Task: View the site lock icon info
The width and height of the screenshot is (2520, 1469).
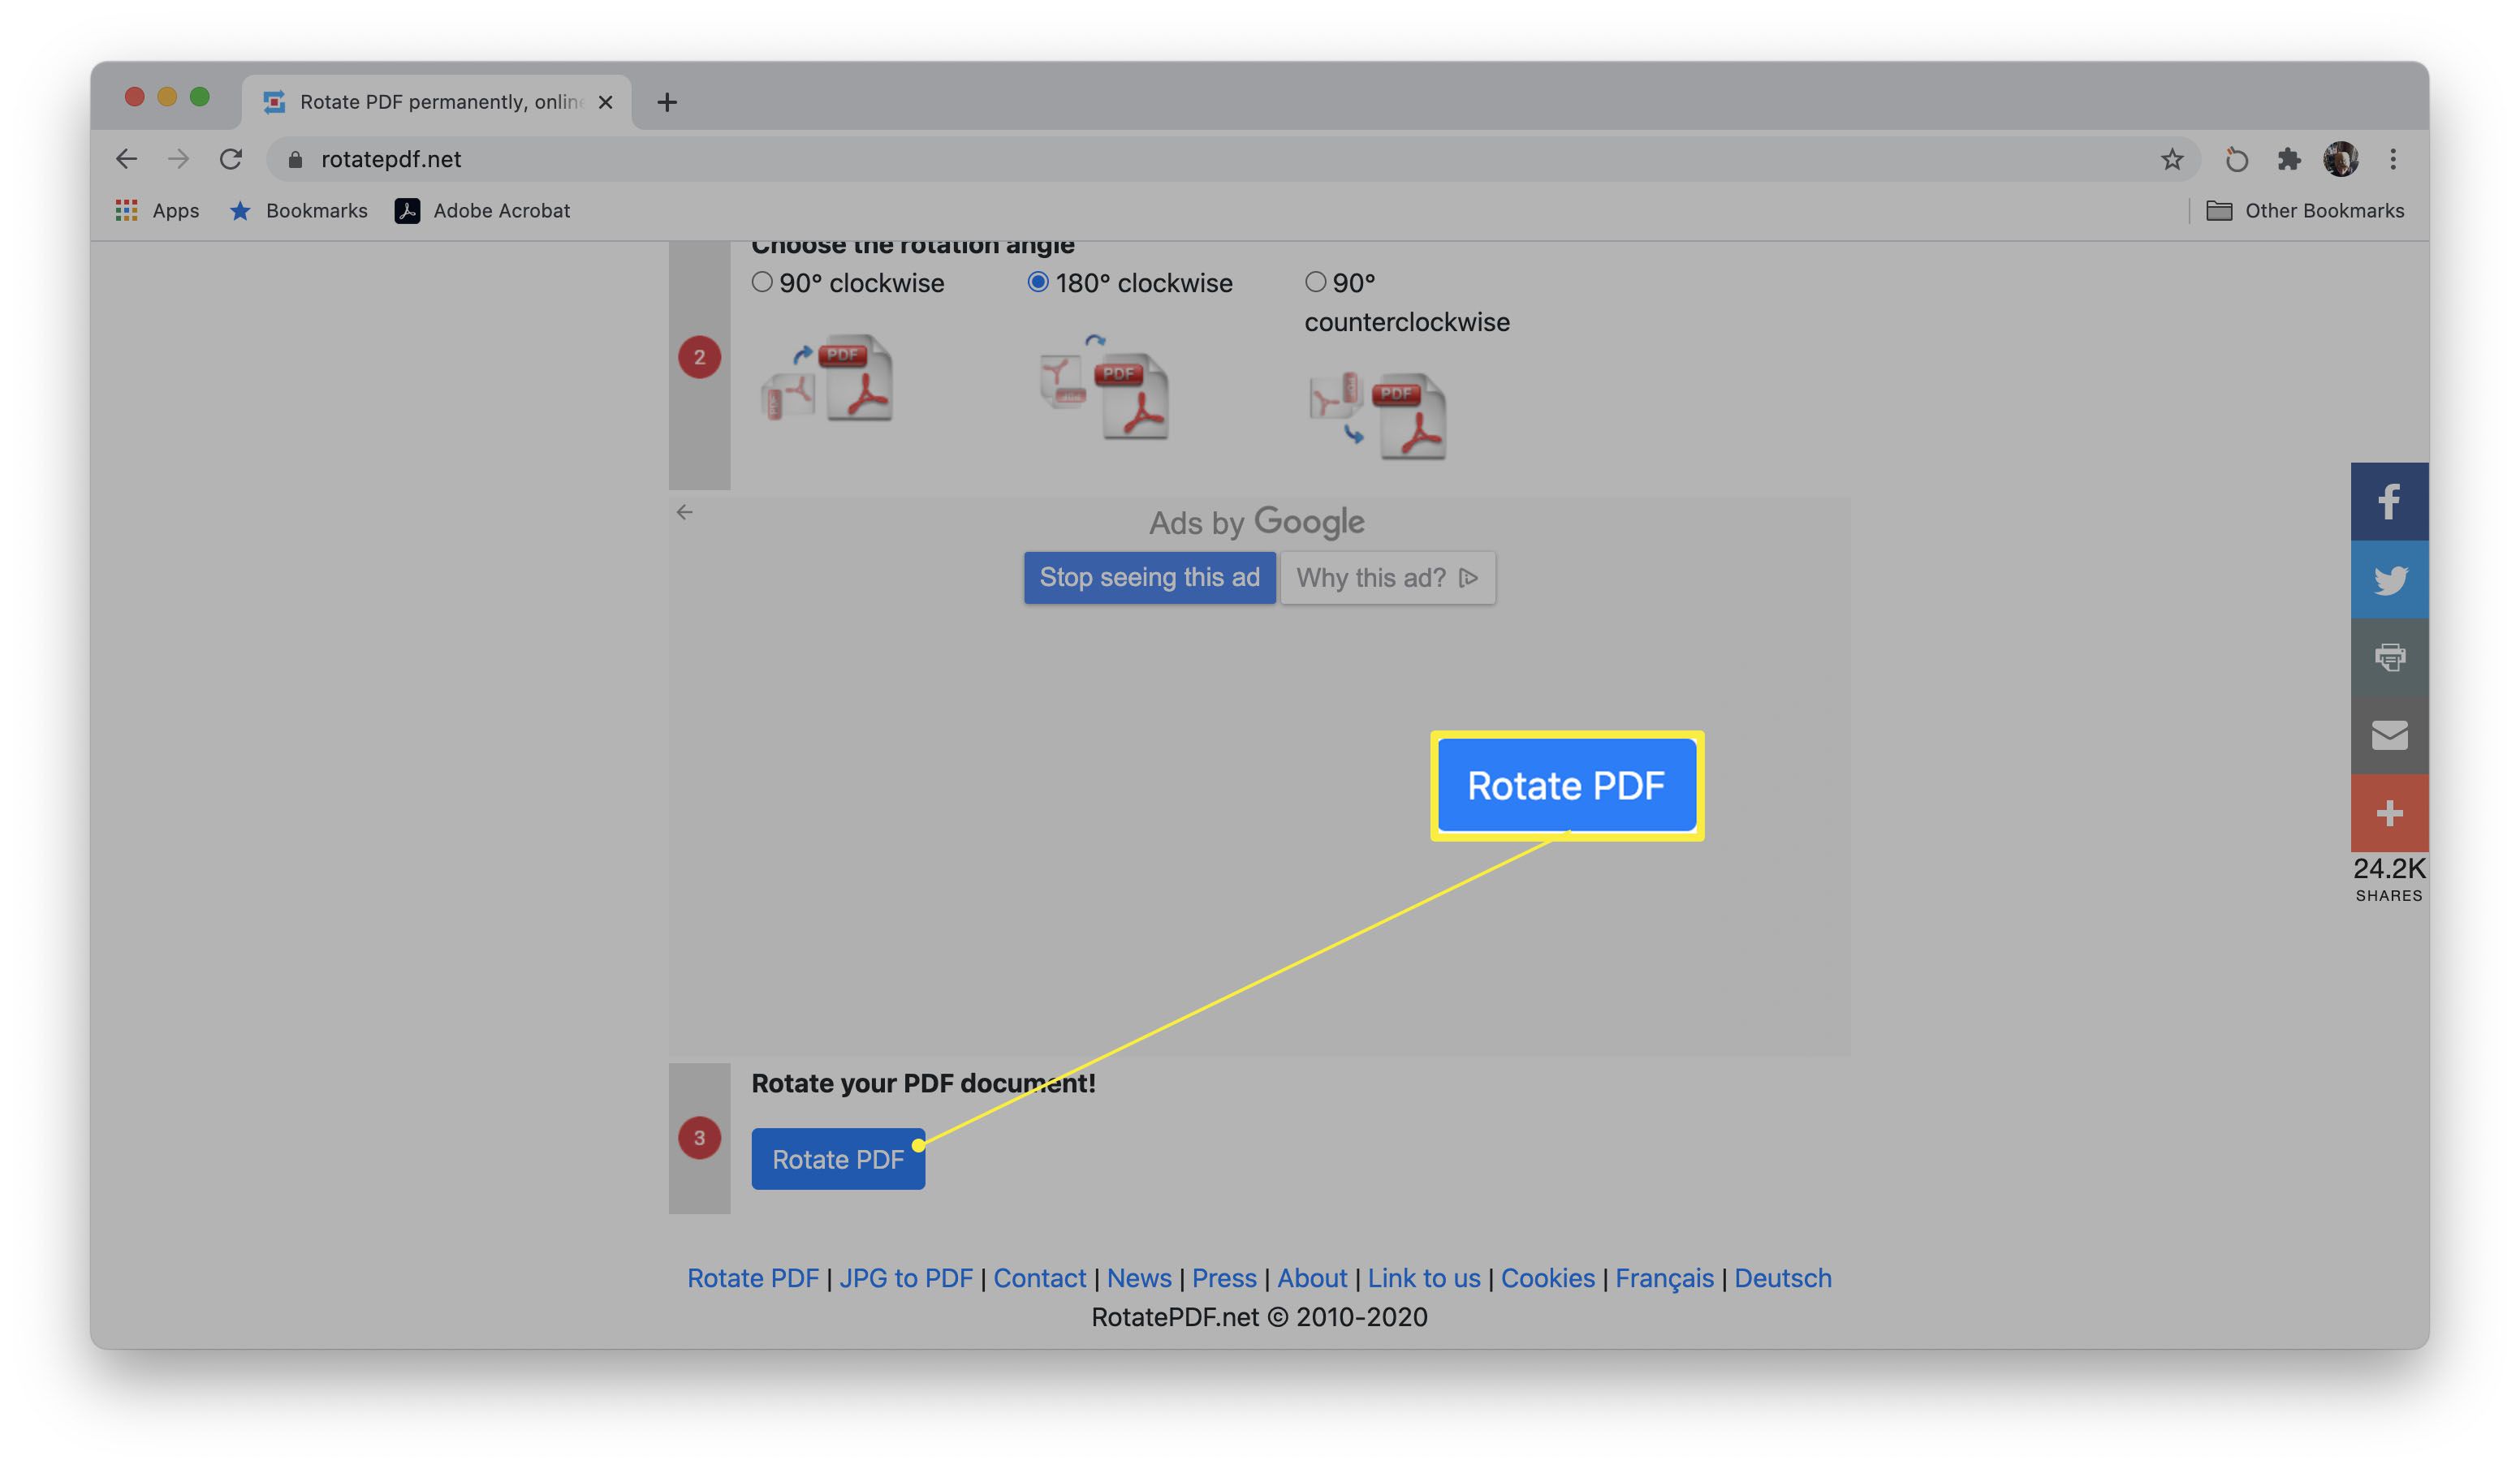Action: [x=295, y=159]
